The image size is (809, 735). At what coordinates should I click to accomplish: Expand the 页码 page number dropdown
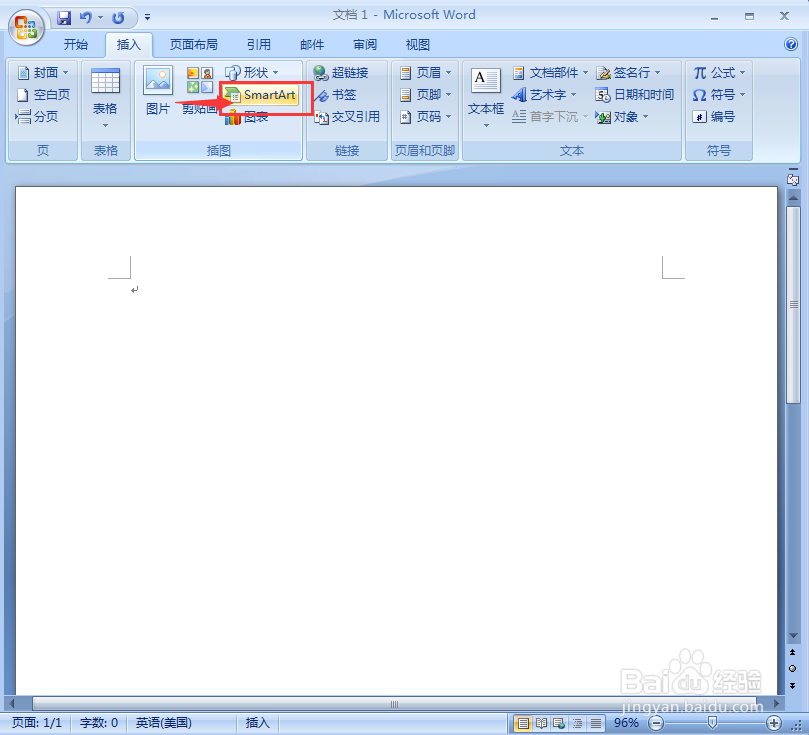point(426,117)
